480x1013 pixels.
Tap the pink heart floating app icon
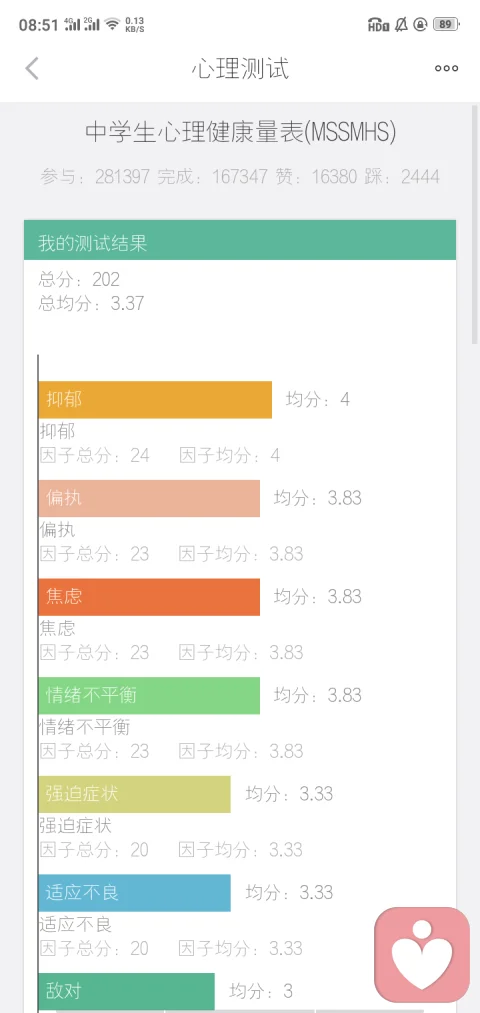click(x=422, y=955)
